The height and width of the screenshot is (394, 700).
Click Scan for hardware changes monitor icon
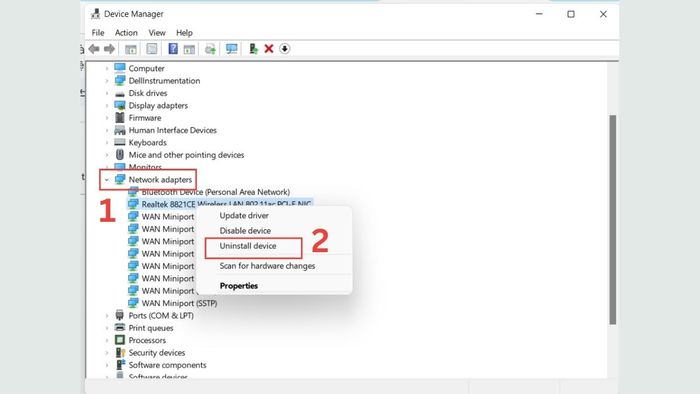tap(231, 49)
